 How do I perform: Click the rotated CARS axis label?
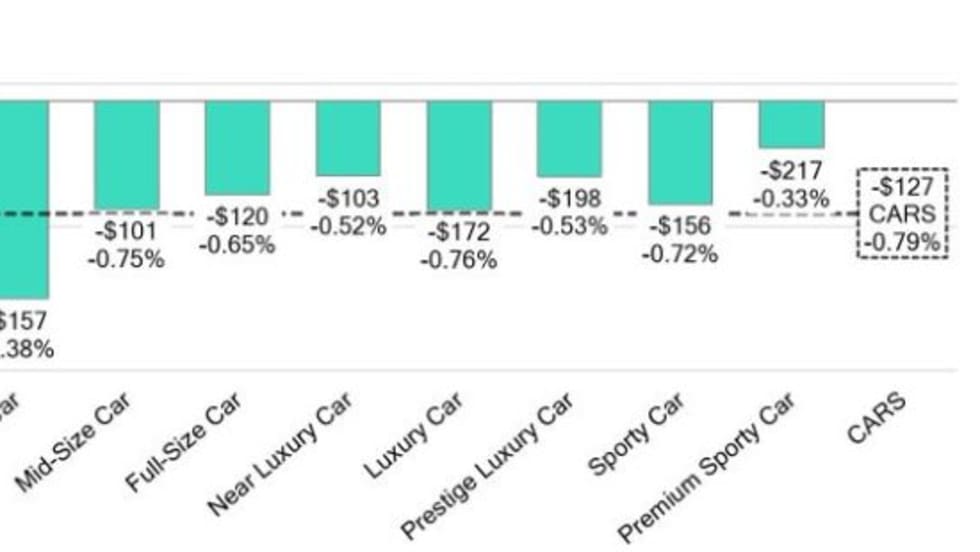click(876, 419)
